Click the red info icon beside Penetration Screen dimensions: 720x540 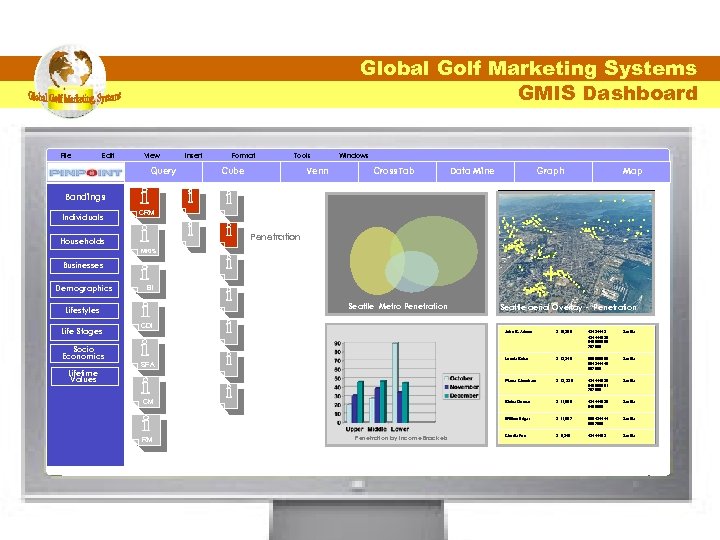coord(231,236)
